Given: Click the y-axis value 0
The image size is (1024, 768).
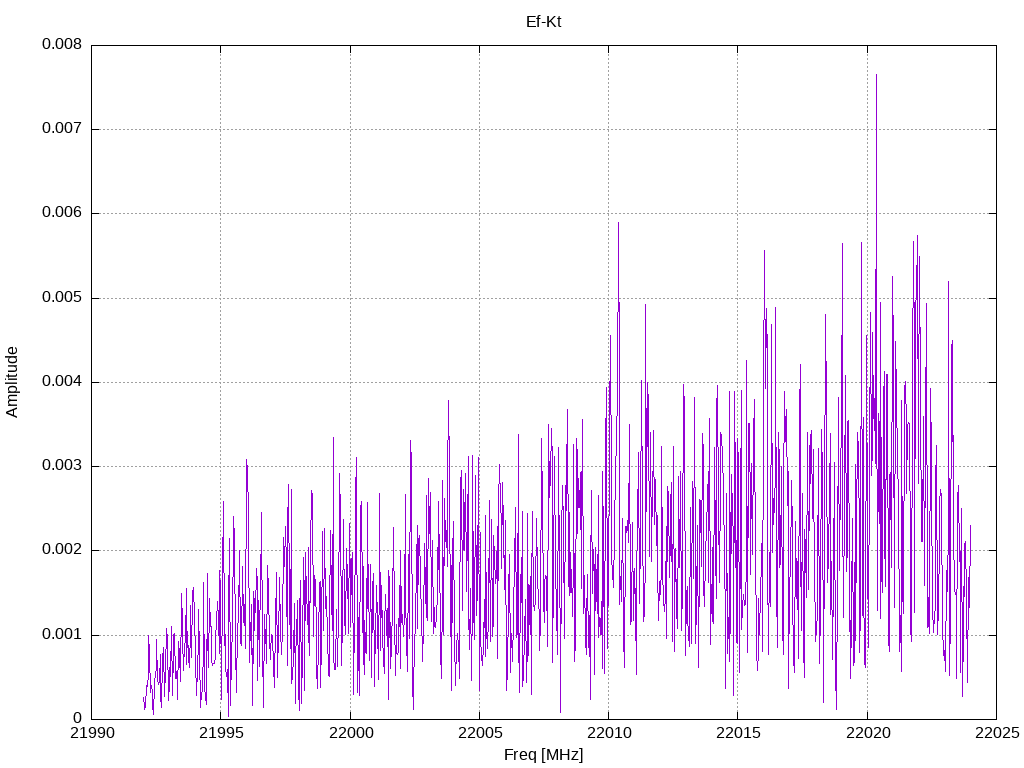Looking at the screenshot, I should 77,718.
